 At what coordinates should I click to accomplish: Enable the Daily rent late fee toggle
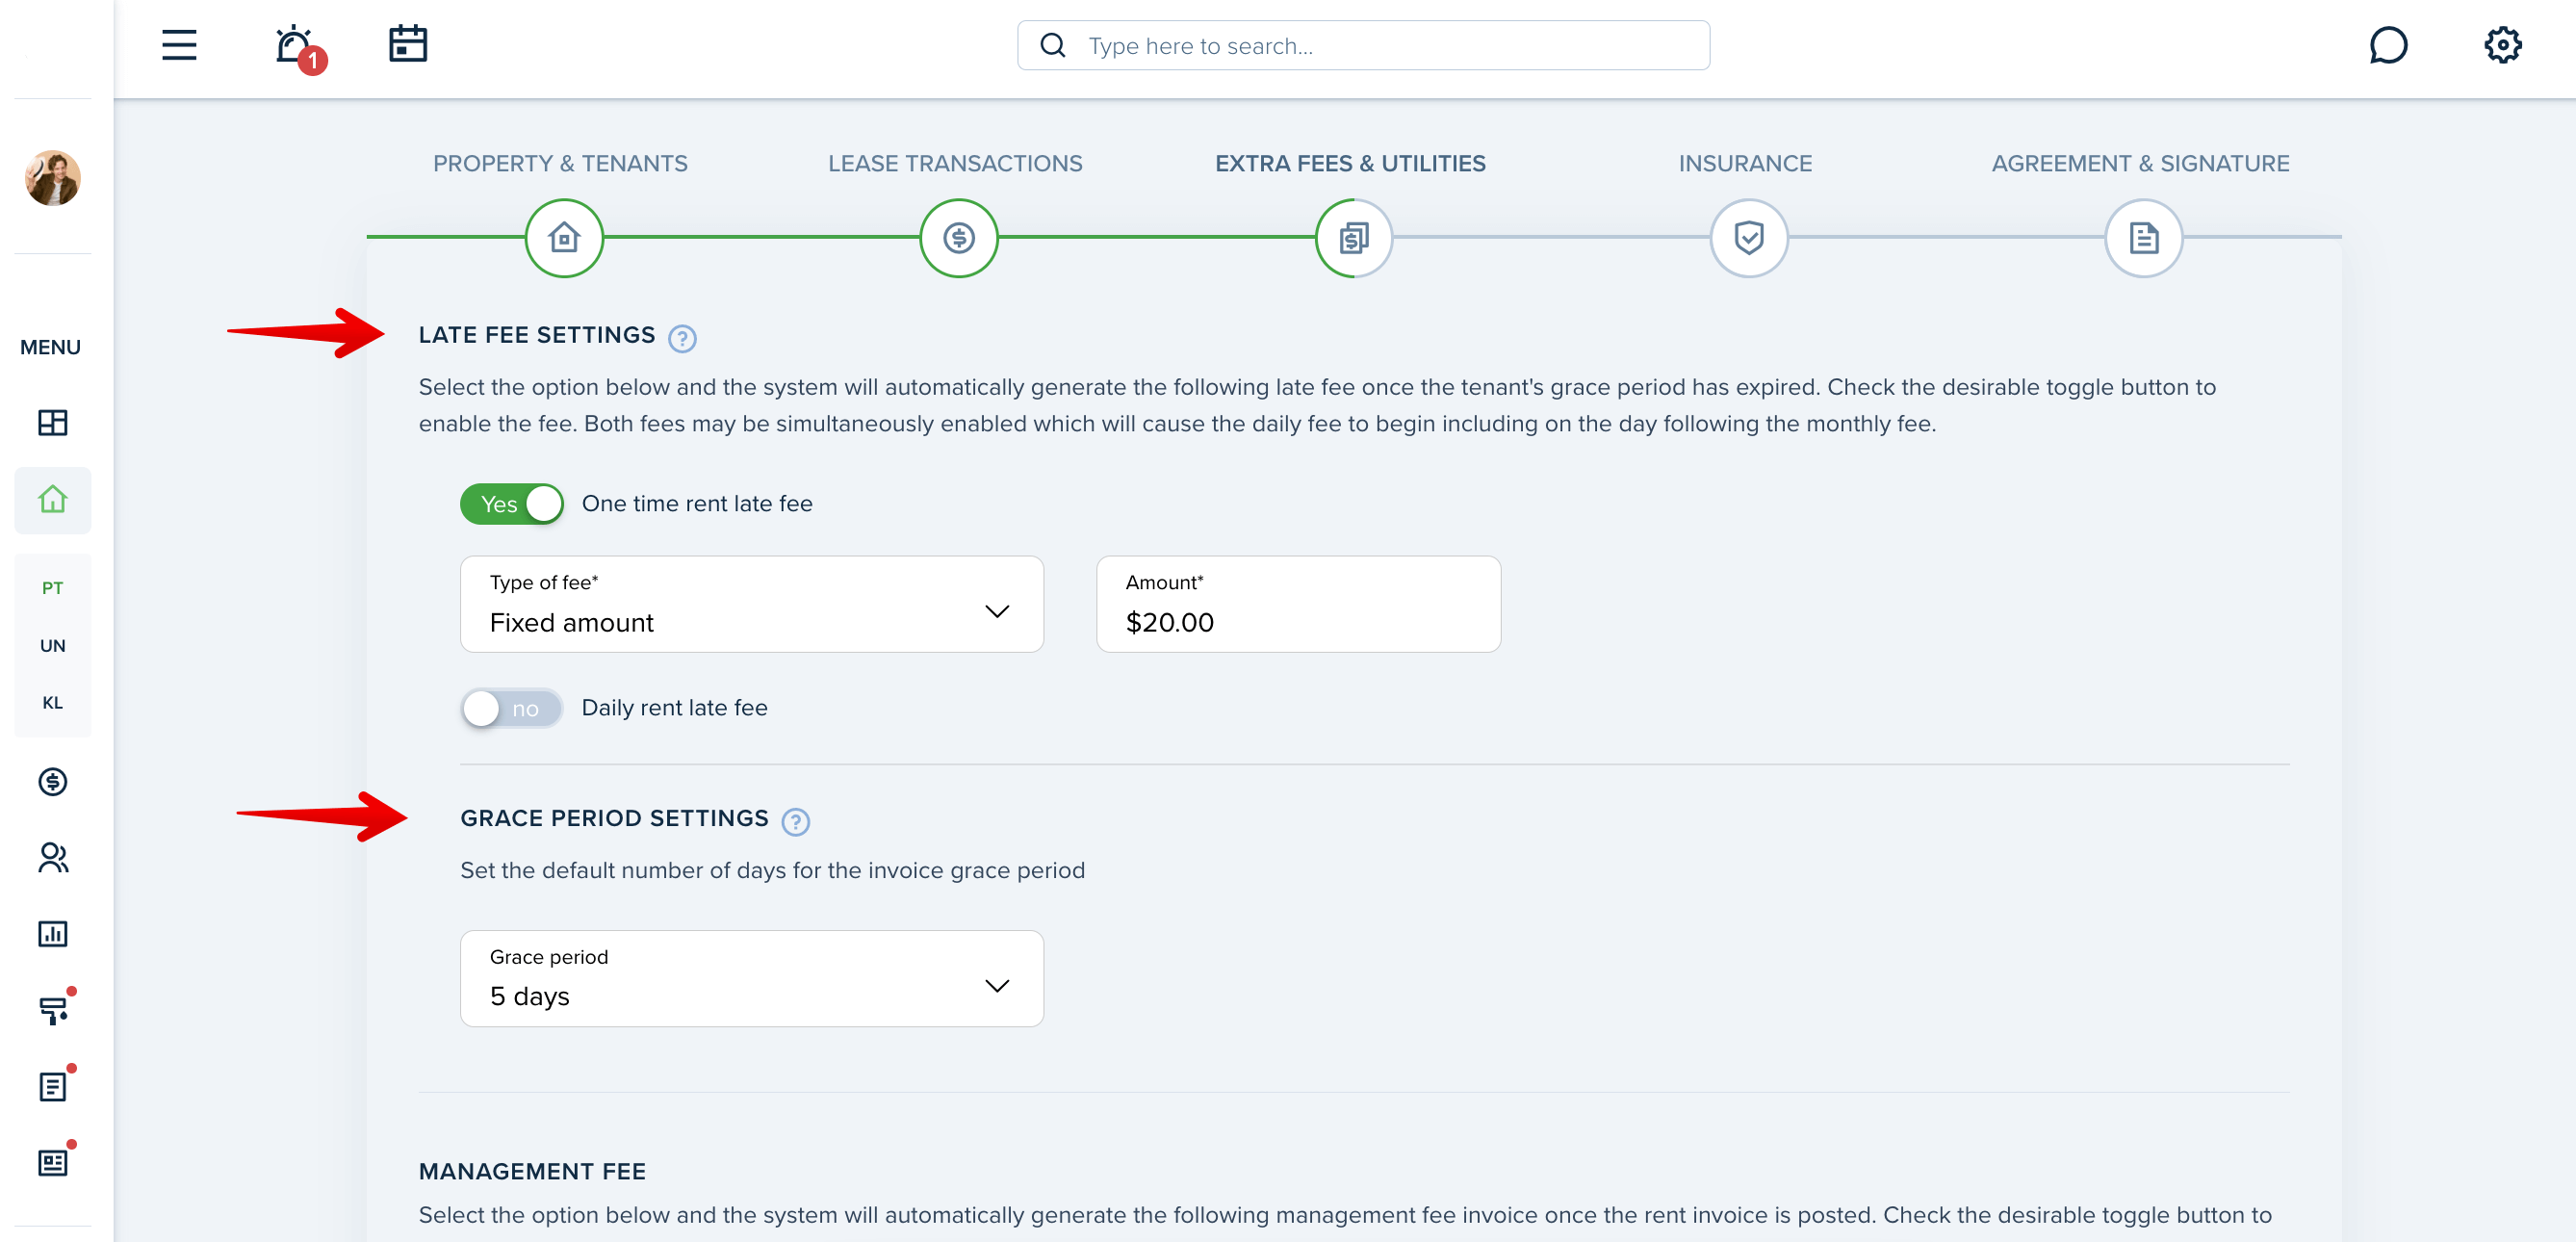pyautogui.click(x=512, y=709)
